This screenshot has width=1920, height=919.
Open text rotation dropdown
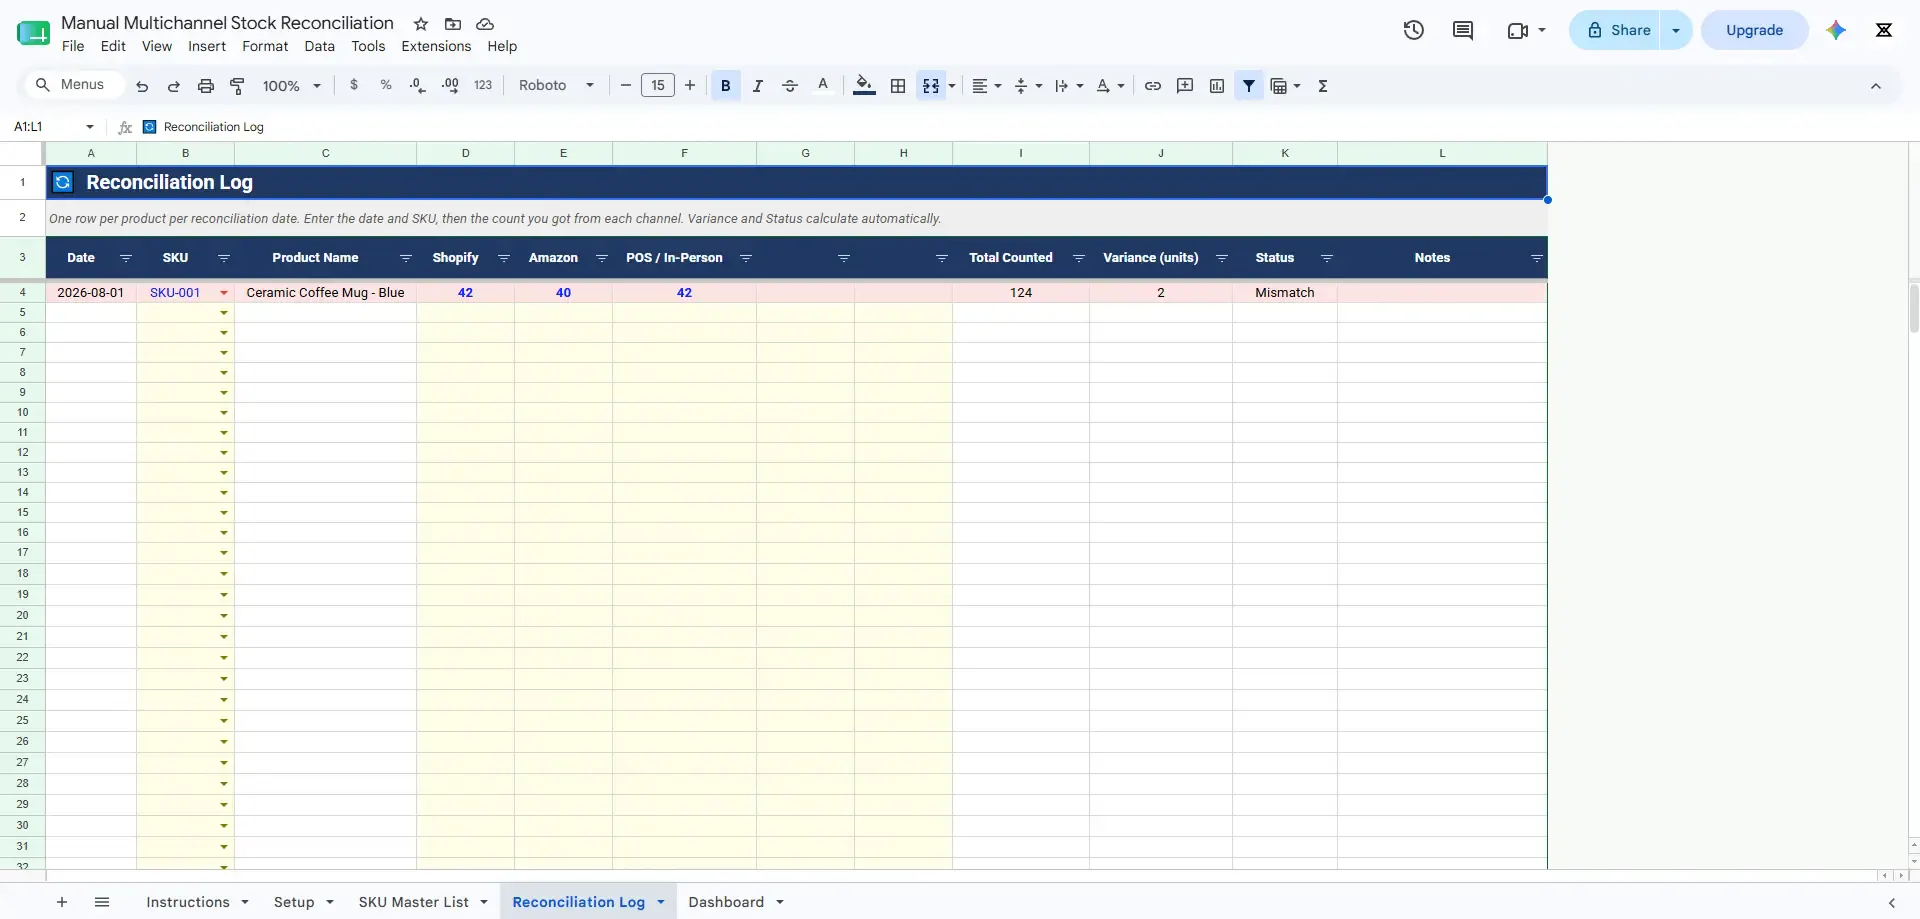(1110, 86)
